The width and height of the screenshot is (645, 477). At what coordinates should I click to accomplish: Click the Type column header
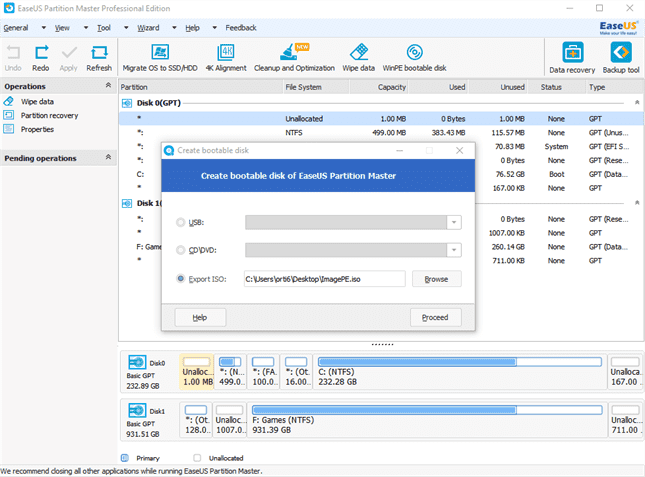[x=615, y=87]
